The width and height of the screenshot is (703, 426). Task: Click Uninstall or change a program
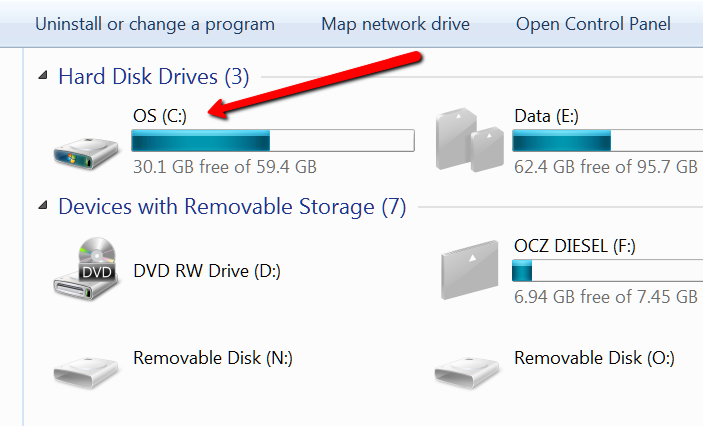[155, 24]
